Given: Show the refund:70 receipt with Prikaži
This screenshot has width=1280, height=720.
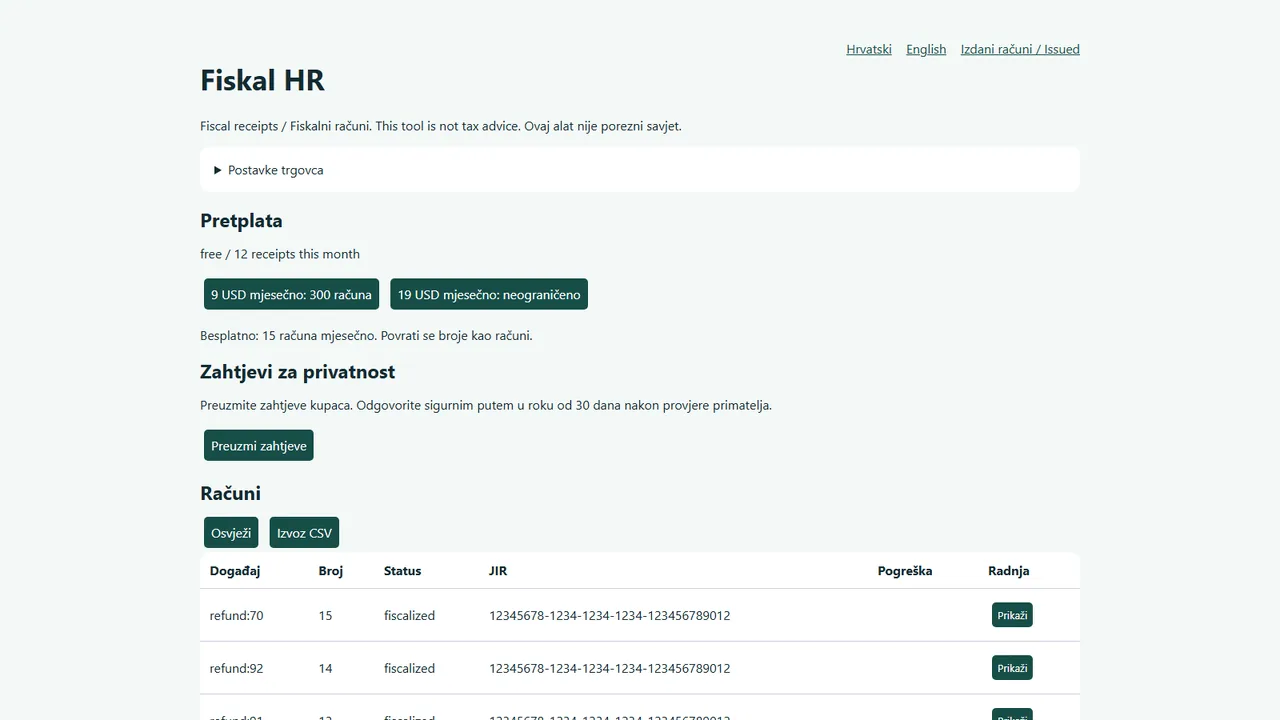Looking at the screenshot, I should tap(1012, 615).
